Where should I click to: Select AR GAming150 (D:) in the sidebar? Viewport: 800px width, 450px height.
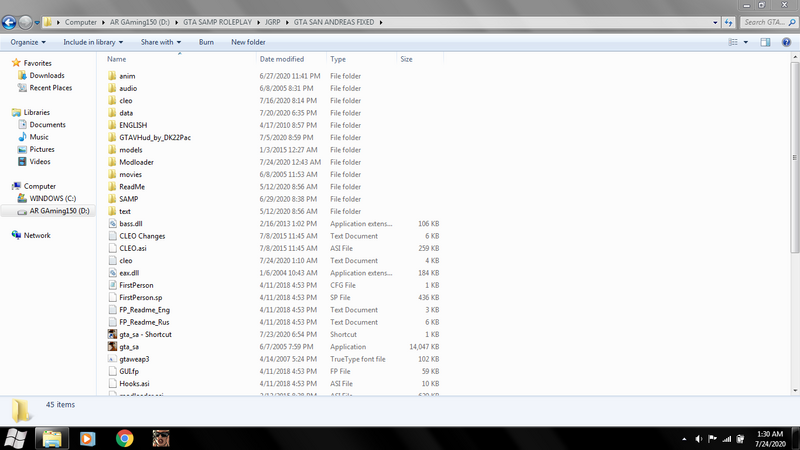pyautogui.click(x=48, y=211)
